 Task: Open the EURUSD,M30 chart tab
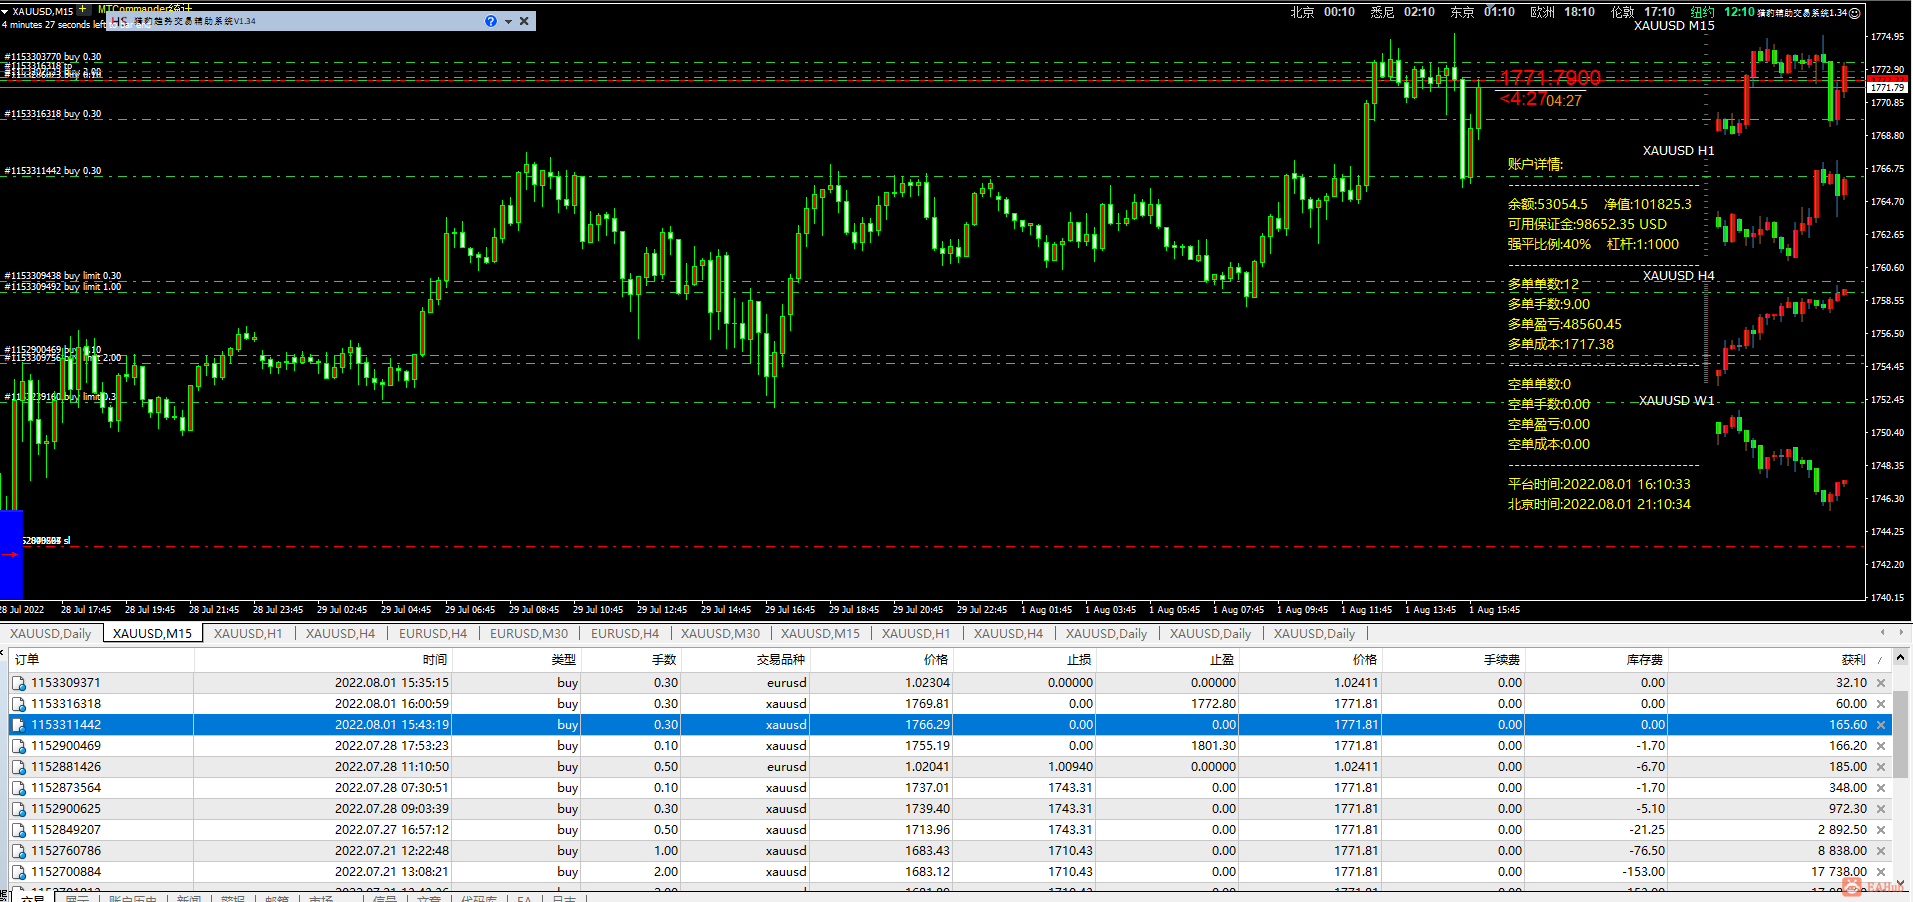(x=528, y=633)
